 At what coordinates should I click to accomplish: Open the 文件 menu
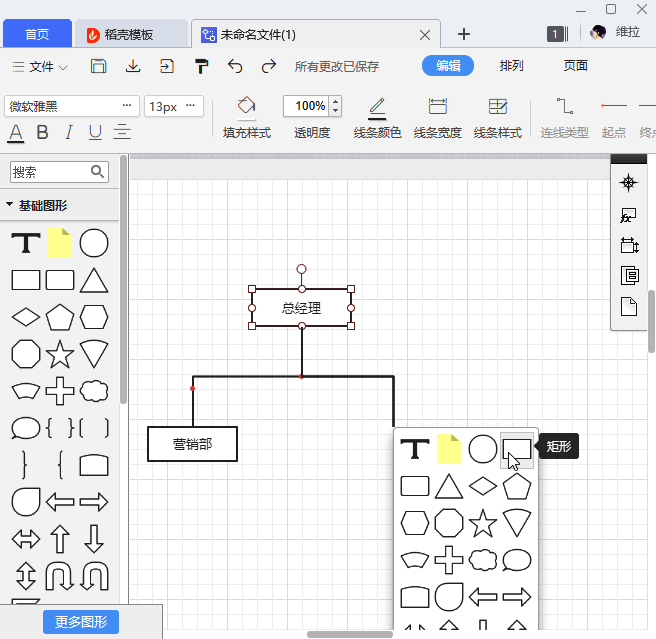click(40, 67)
